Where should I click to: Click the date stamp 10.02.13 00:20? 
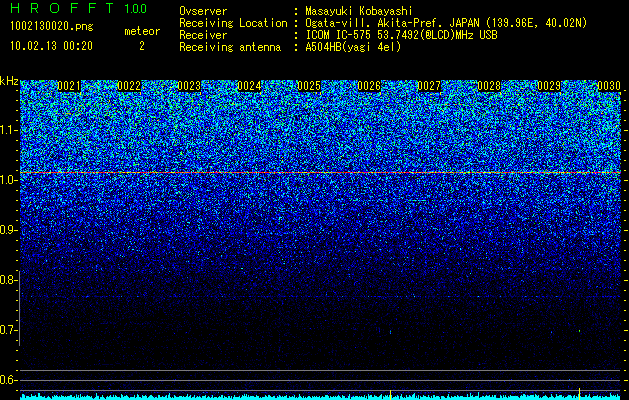point(52,46)
